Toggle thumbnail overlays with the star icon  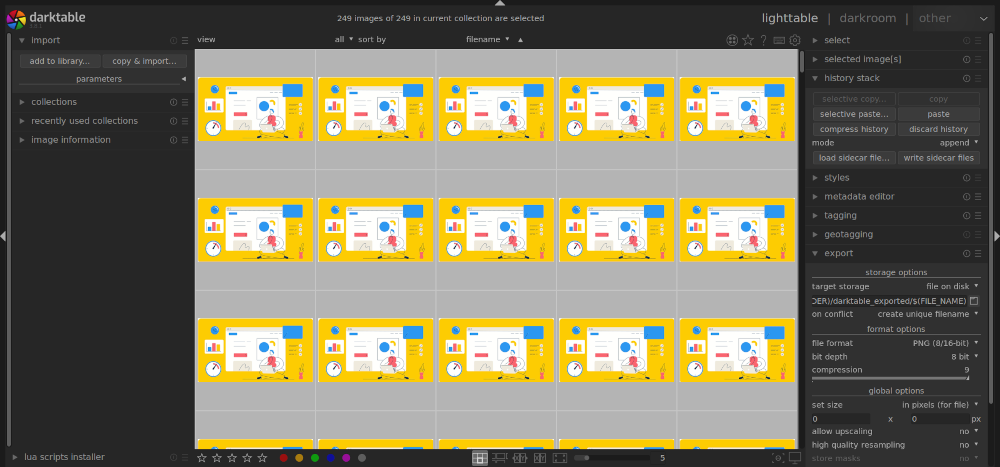pyautogui.click(x=747, y=40)
